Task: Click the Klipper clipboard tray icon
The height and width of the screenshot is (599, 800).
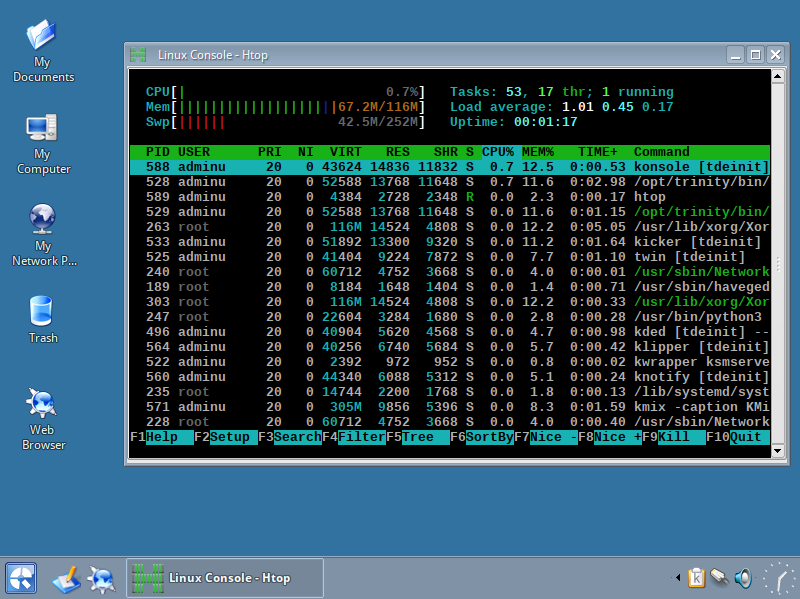Action: click(x=696, y=578)
